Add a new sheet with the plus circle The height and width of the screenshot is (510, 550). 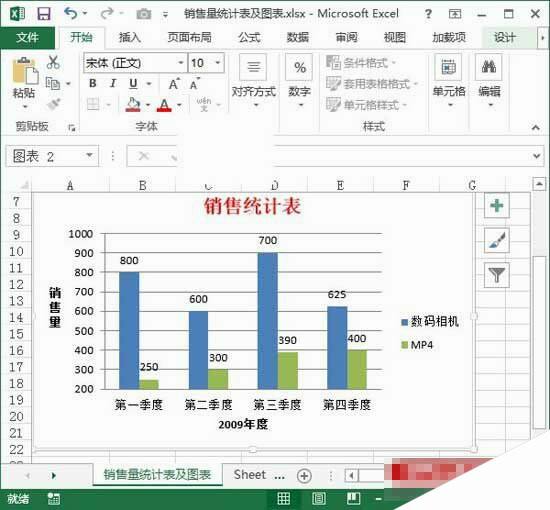click(304, 476)
